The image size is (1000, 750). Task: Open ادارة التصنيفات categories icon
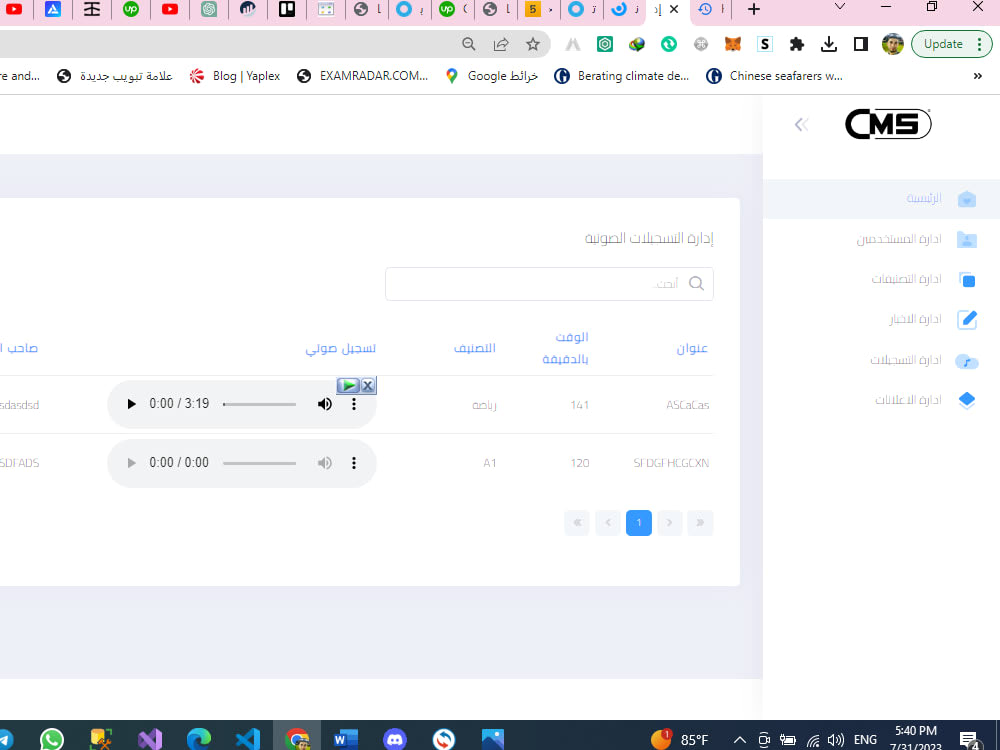pyautogui.click(x=966, y=279)
